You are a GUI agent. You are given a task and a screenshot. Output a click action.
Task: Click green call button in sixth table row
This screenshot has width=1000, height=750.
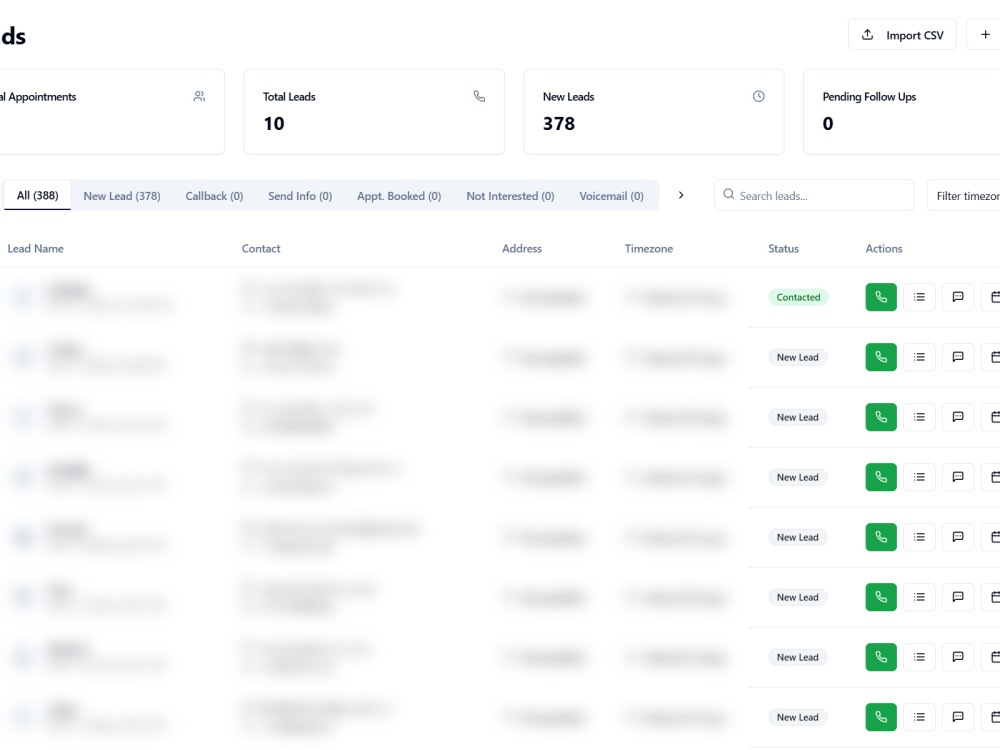click(881, 597)
